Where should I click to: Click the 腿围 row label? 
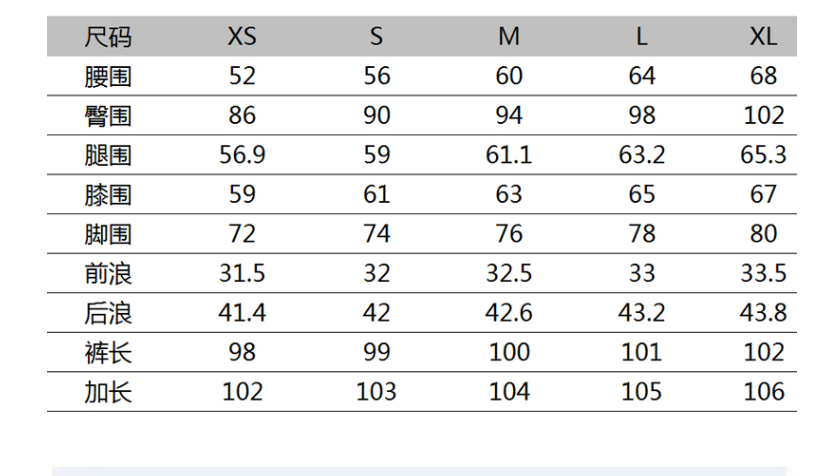point(108,155)
